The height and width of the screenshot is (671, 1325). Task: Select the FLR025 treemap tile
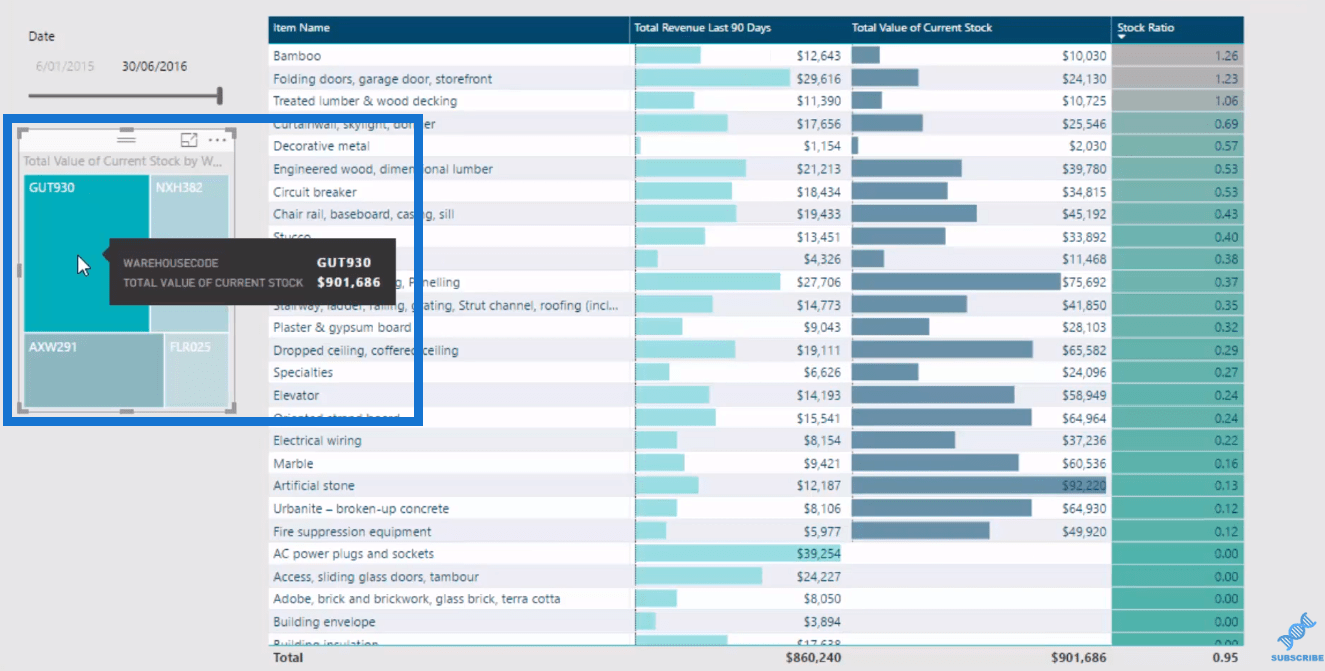(x=197, y=370)
